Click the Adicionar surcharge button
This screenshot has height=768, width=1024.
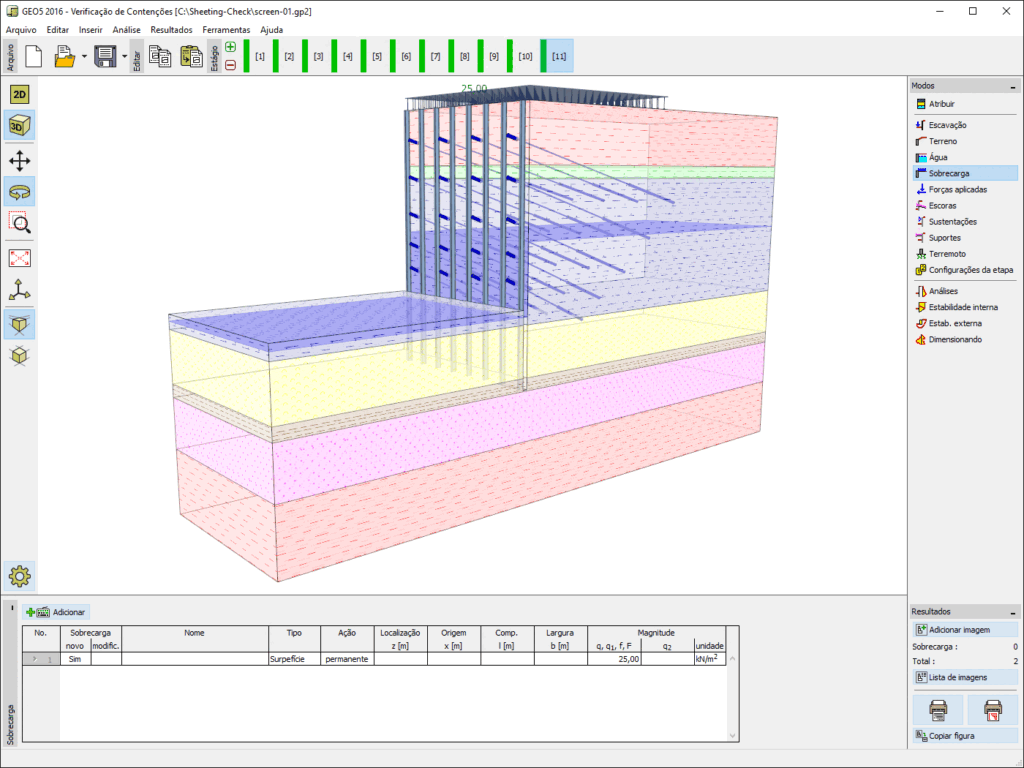click(56, 613)
